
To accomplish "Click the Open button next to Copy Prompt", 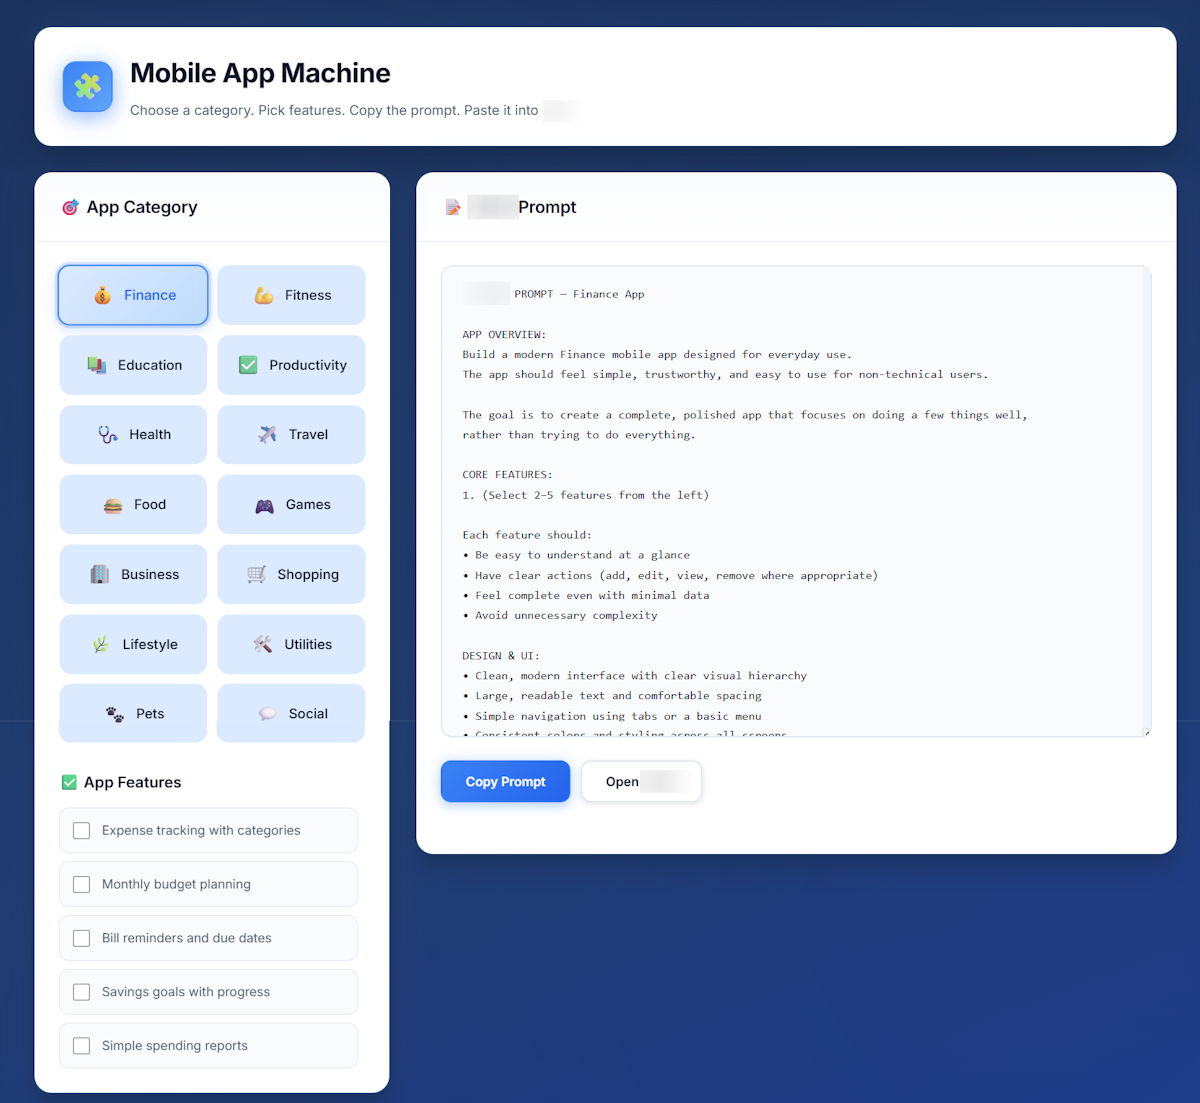I will (x=641, y=782).
